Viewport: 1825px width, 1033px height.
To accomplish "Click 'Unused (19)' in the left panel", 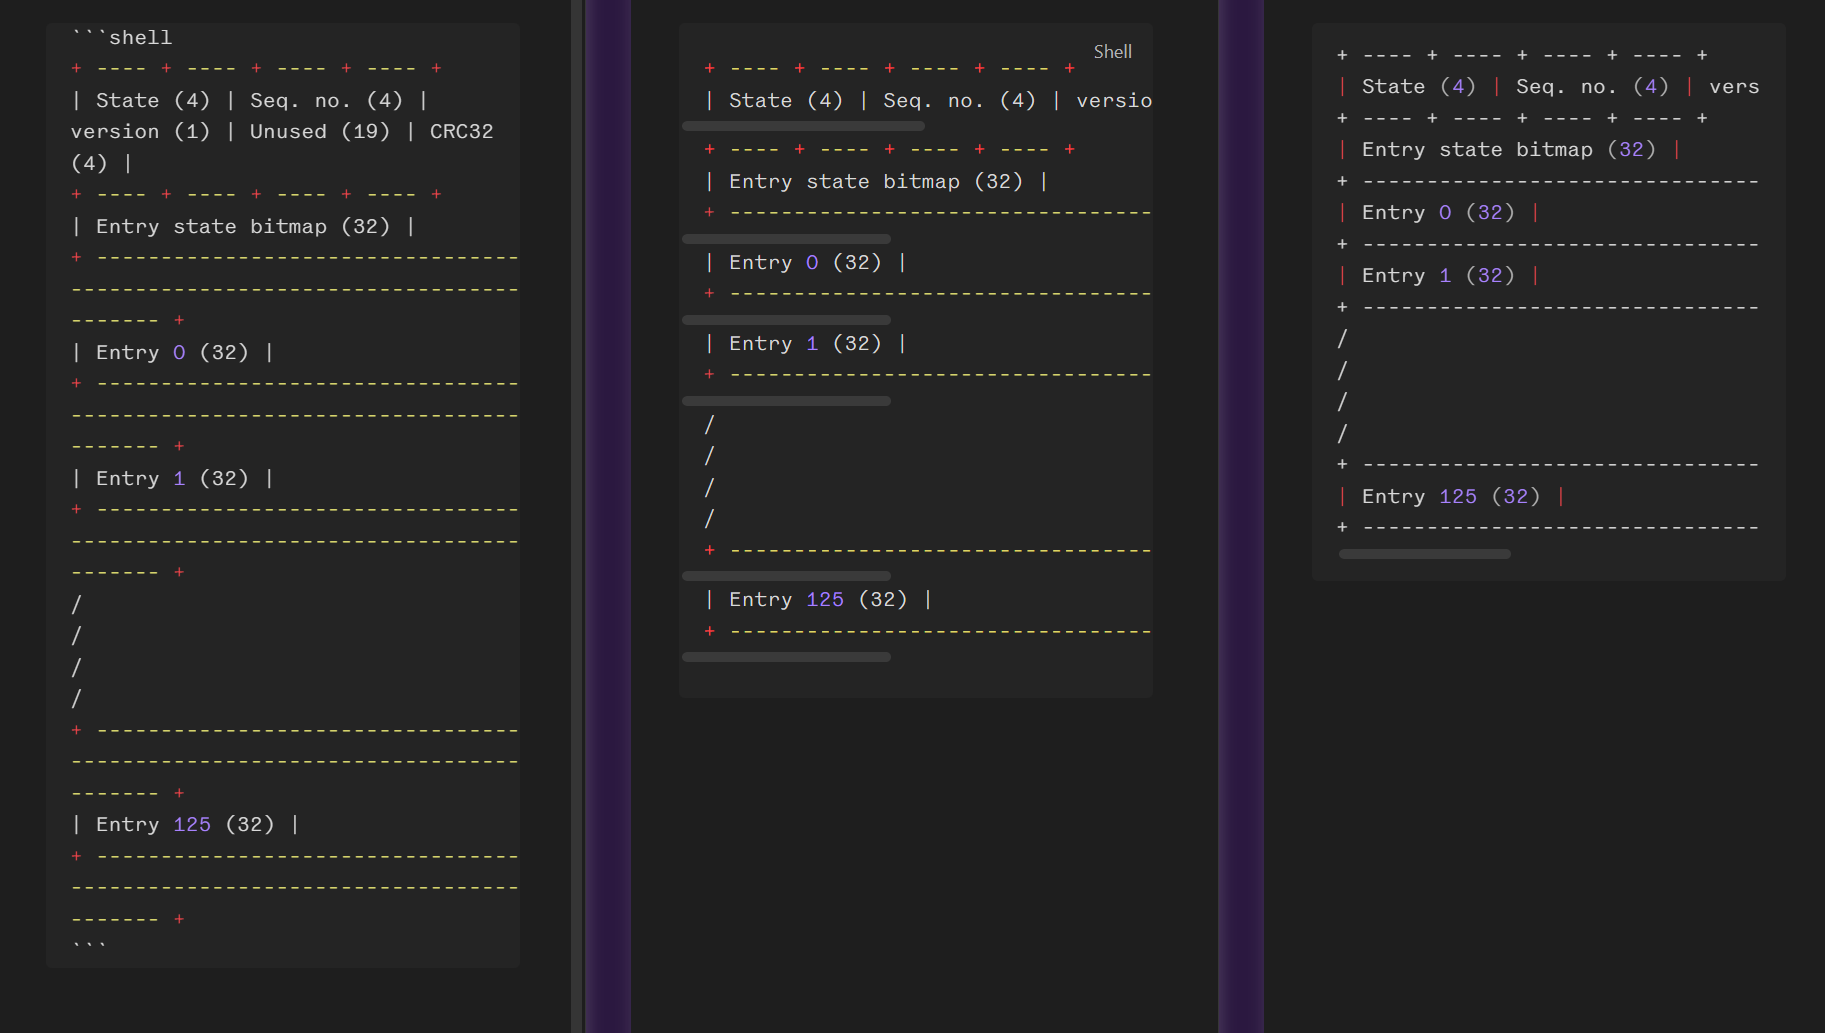I will (x=320, y=131).
